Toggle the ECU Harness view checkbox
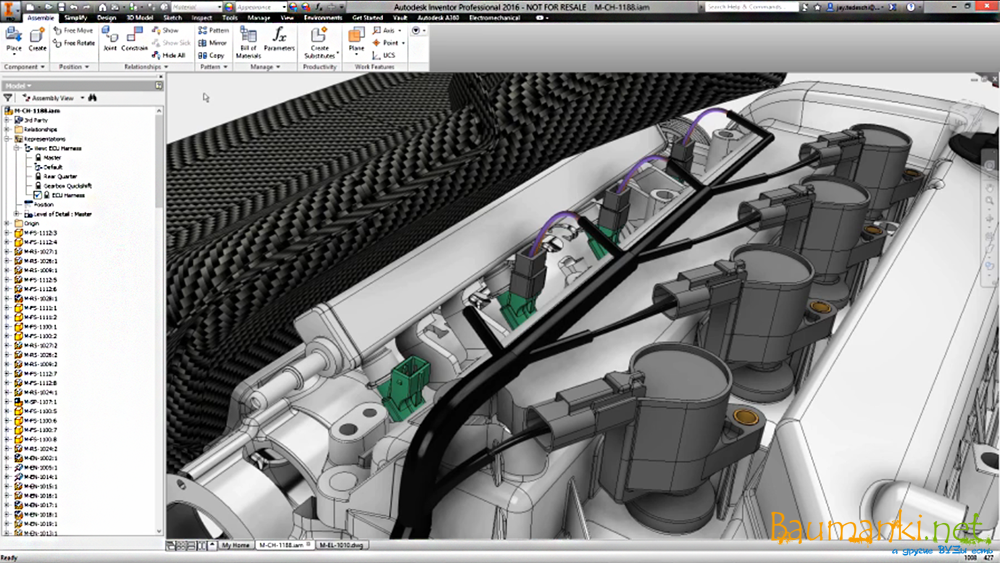 click(x=37, y=195)
